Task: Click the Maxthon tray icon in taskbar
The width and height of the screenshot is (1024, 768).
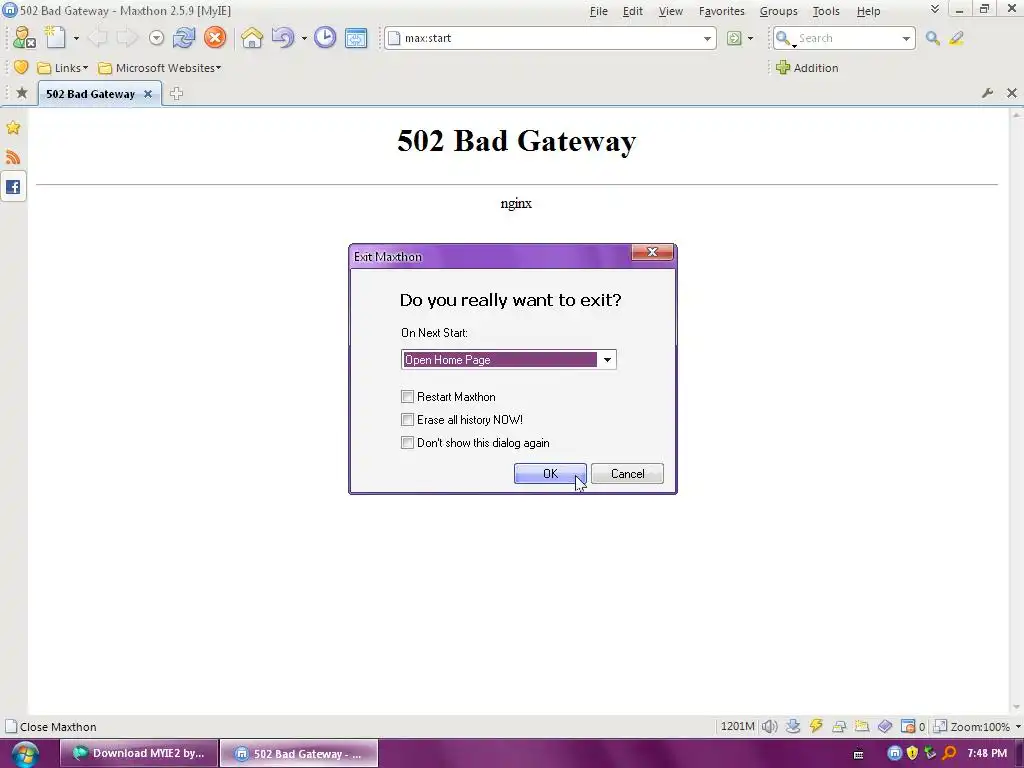Action: pos(895,753)
